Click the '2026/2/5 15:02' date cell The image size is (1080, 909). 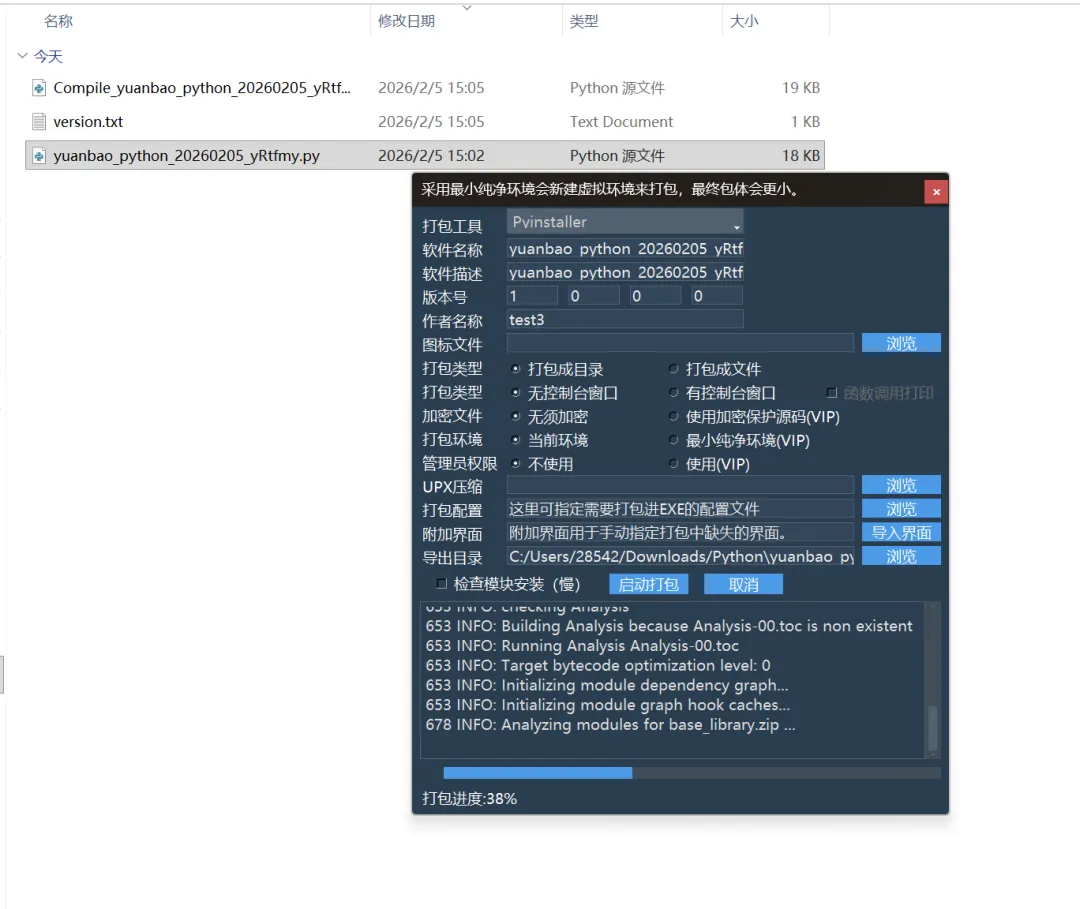[x=431, y=156]
